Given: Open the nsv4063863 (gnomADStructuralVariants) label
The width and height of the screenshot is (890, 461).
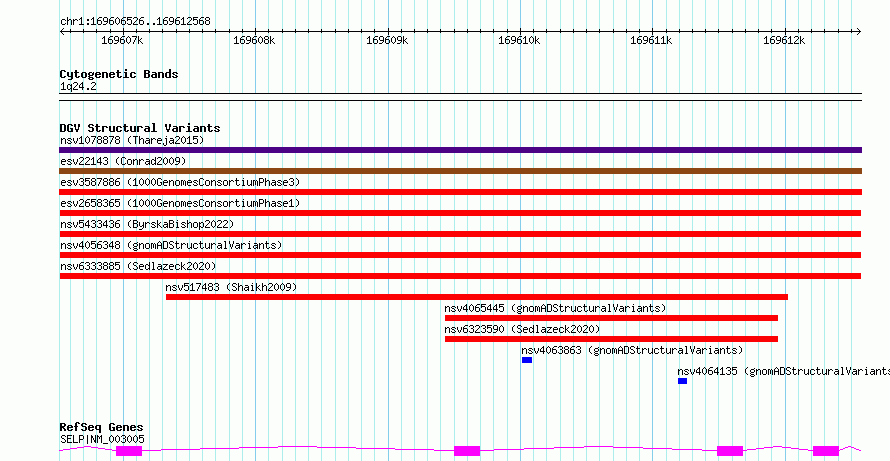Looking at the screenshot, I should pyautogui.click(x=632, y=350).
